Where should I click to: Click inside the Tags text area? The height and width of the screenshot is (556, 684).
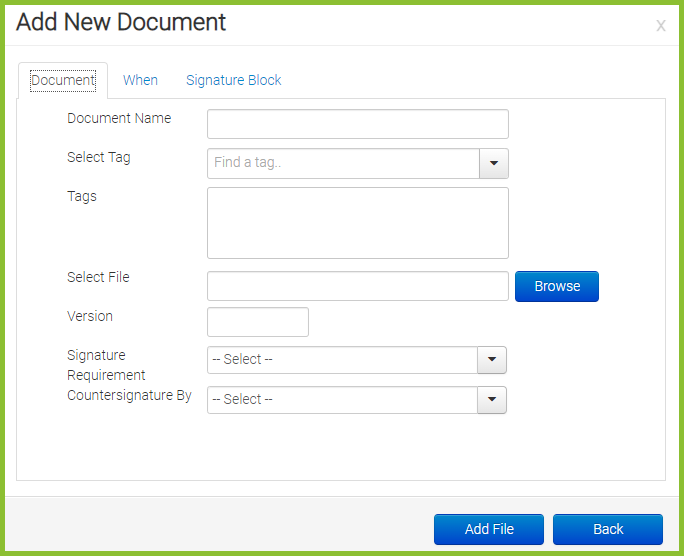click(x=358, y=223)
